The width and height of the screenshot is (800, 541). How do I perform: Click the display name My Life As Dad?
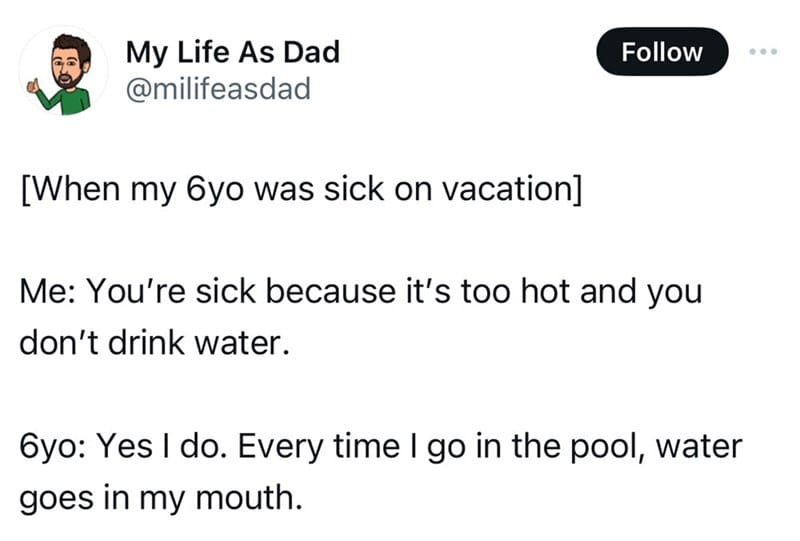click(233, 53)
